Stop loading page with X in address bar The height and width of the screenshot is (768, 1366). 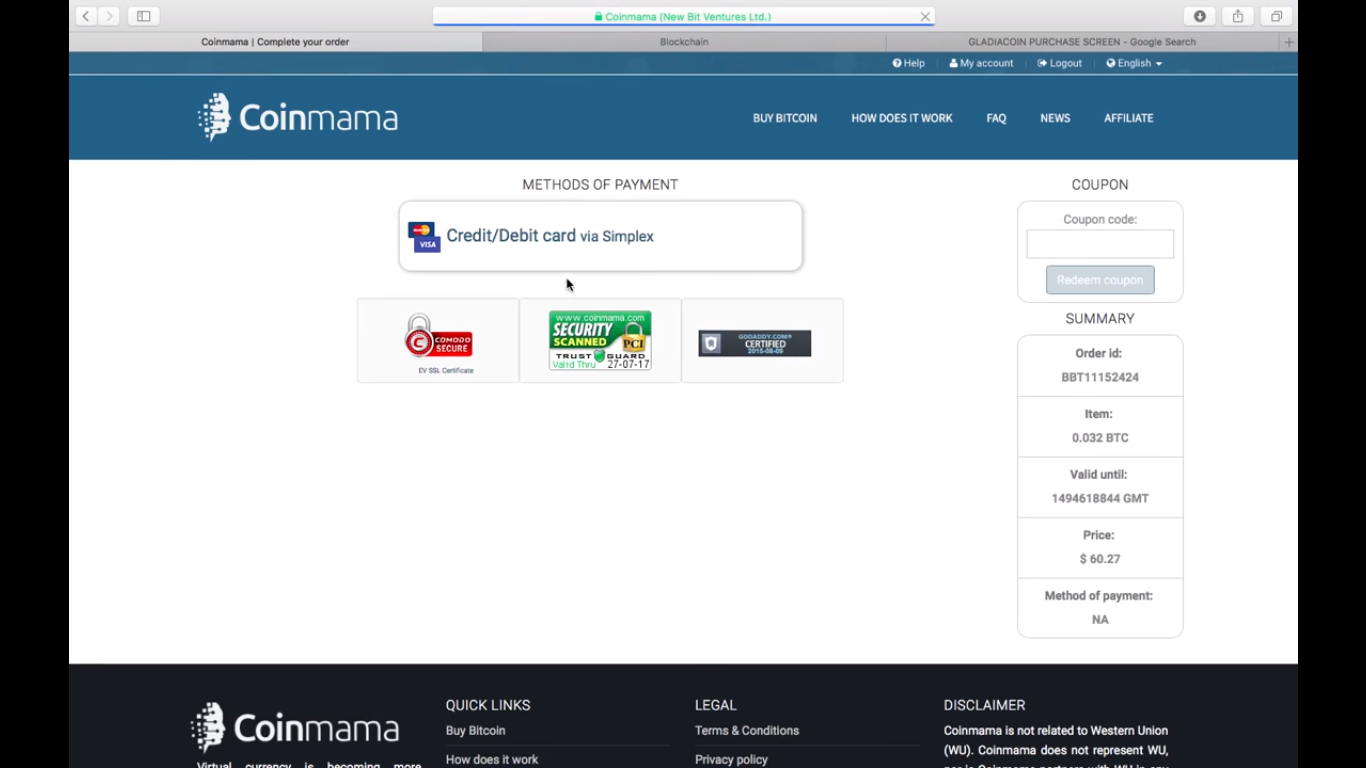(925, 16)
